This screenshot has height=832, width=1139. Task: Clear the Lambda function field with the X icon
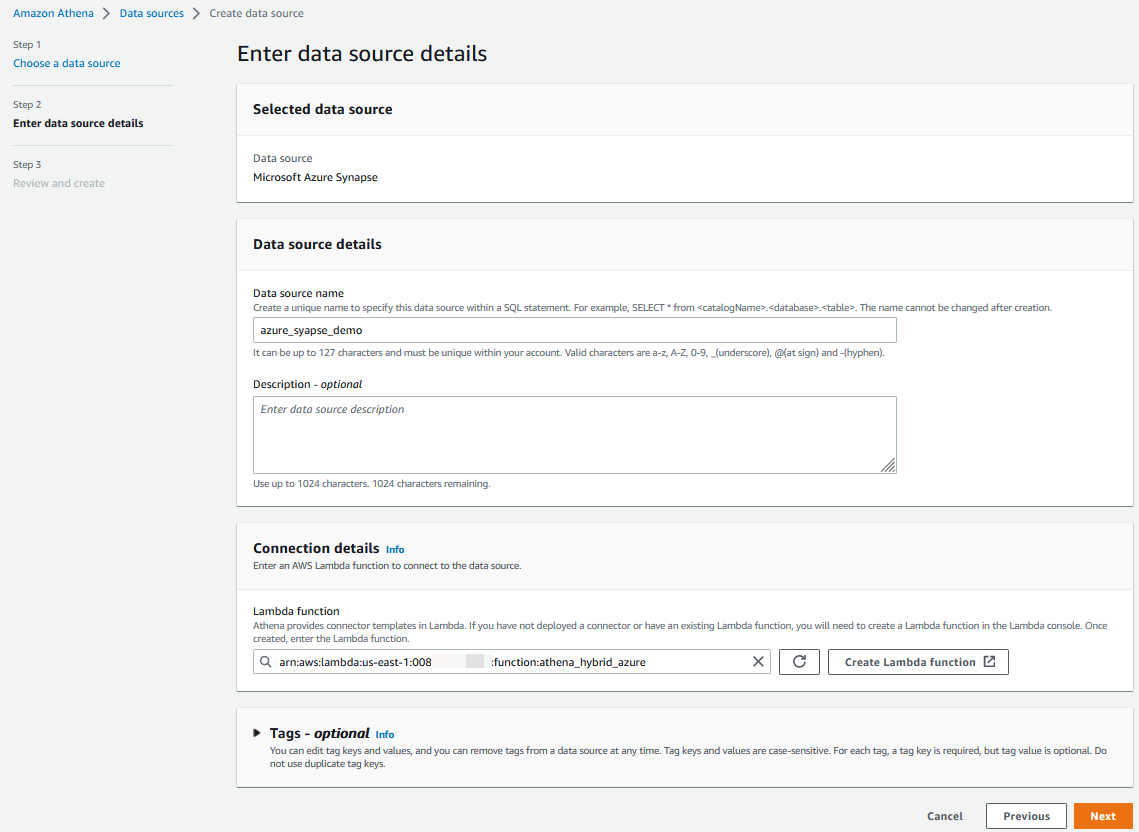coord(758,662)
